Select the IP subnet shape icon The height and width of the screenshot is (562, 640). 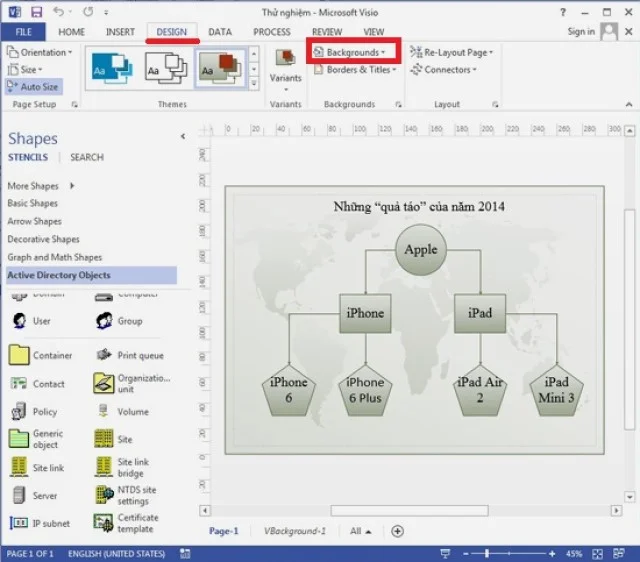[x=18, y=522]
